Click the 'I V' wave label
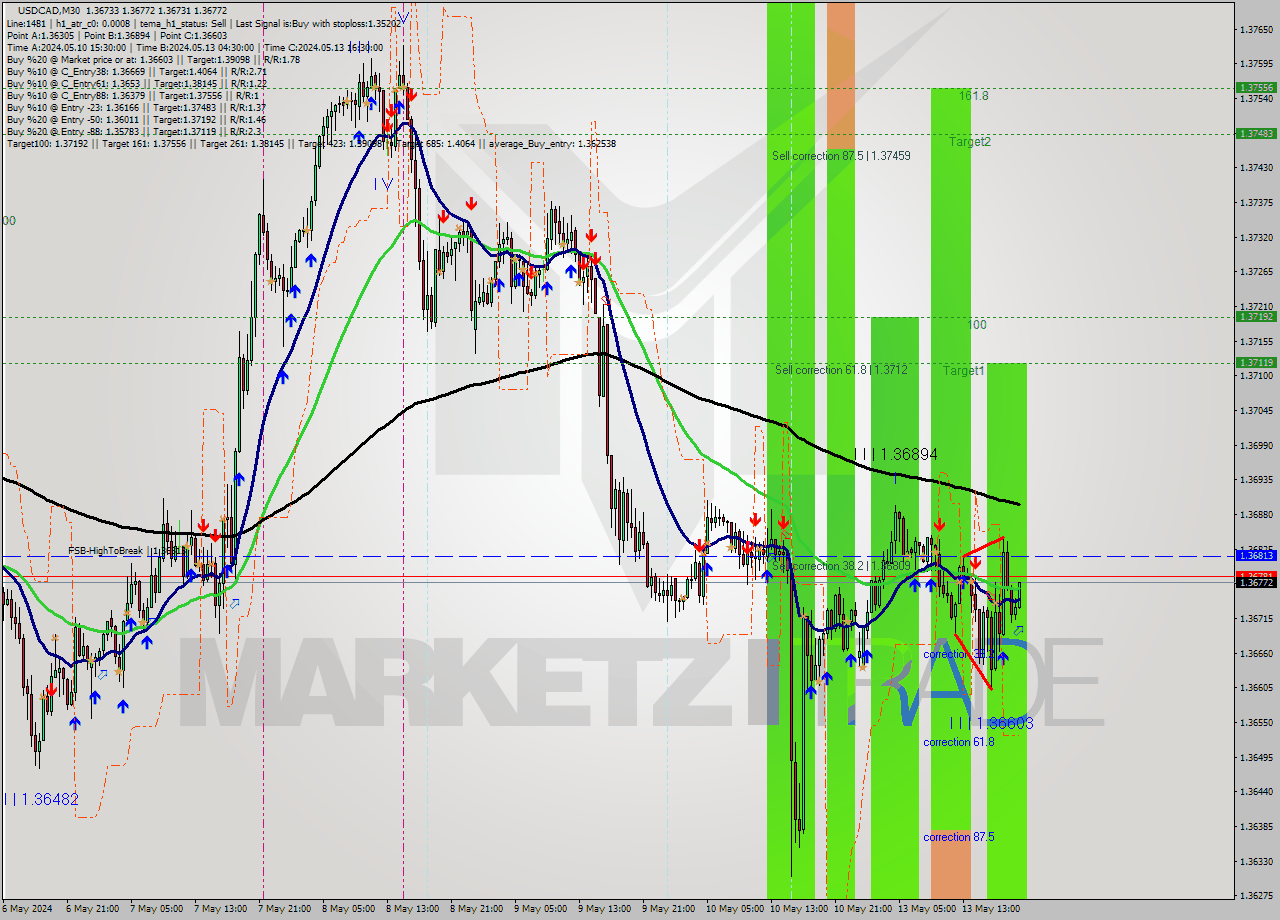 pos(383,184)
